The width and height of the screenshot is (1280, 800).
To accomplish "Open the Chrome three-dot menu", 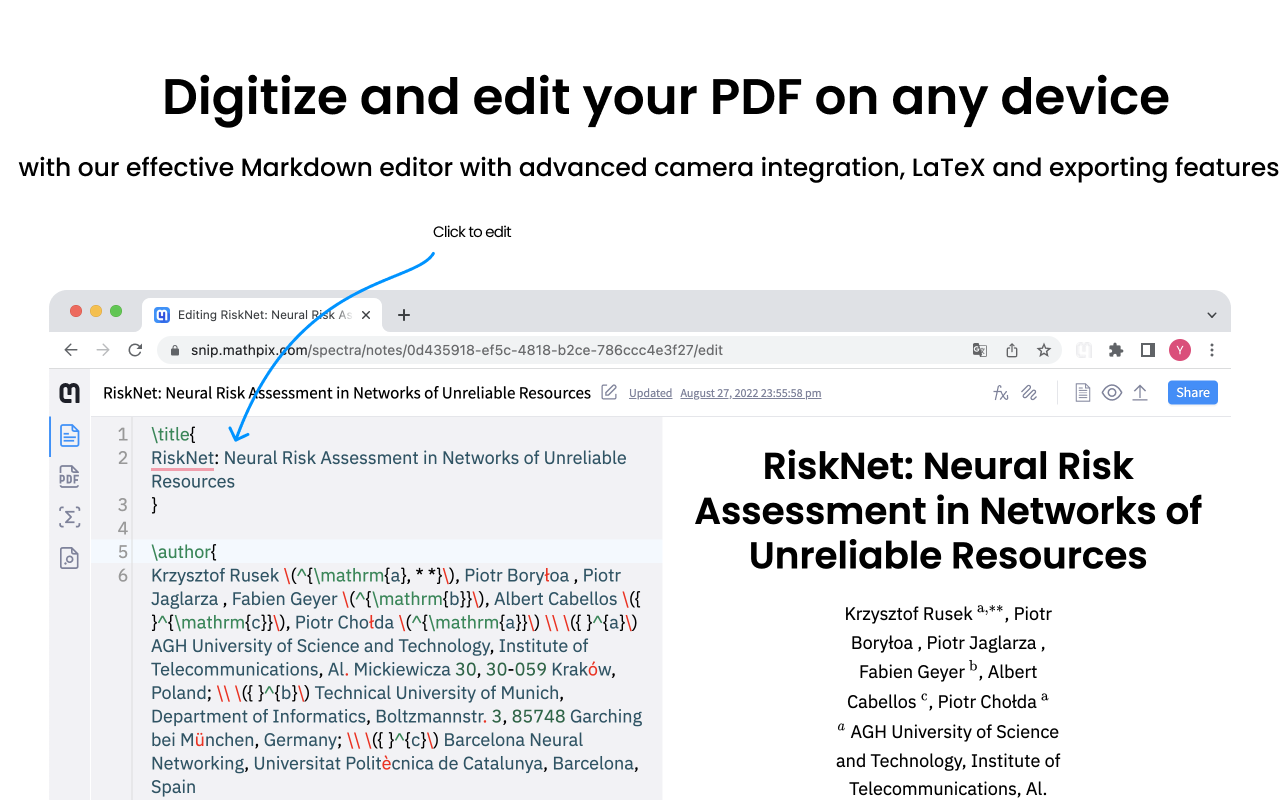I will point(1212,350).
